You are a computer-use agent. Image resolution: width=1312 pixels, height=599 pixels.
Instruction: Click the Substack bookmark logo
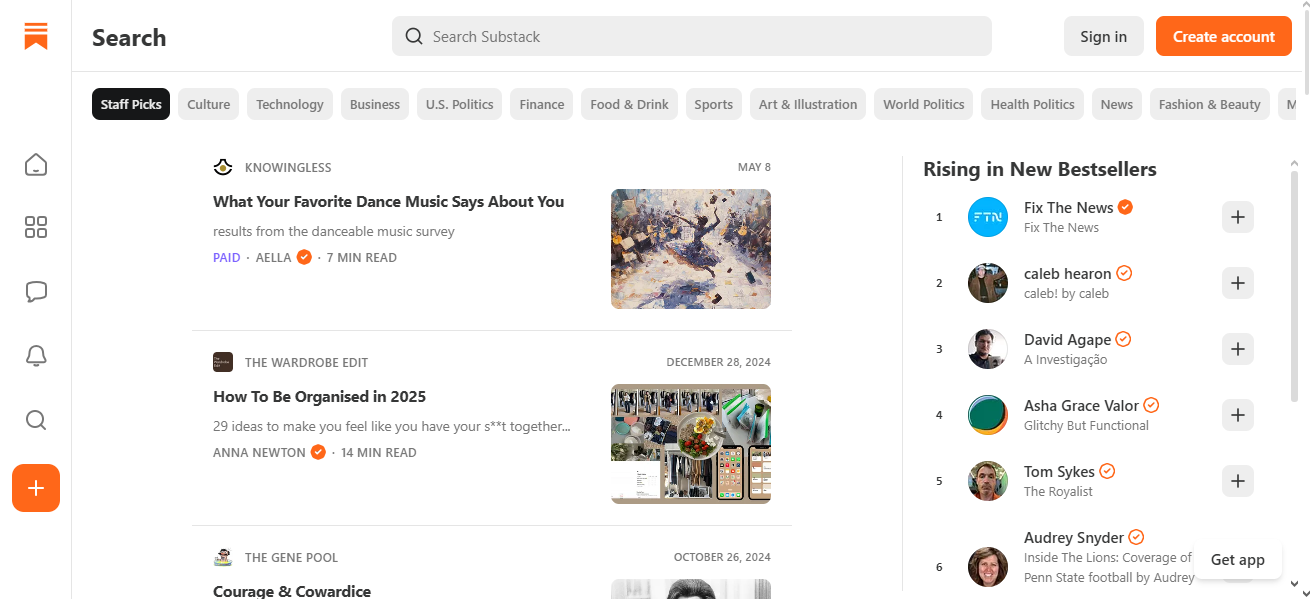point(36,36)
